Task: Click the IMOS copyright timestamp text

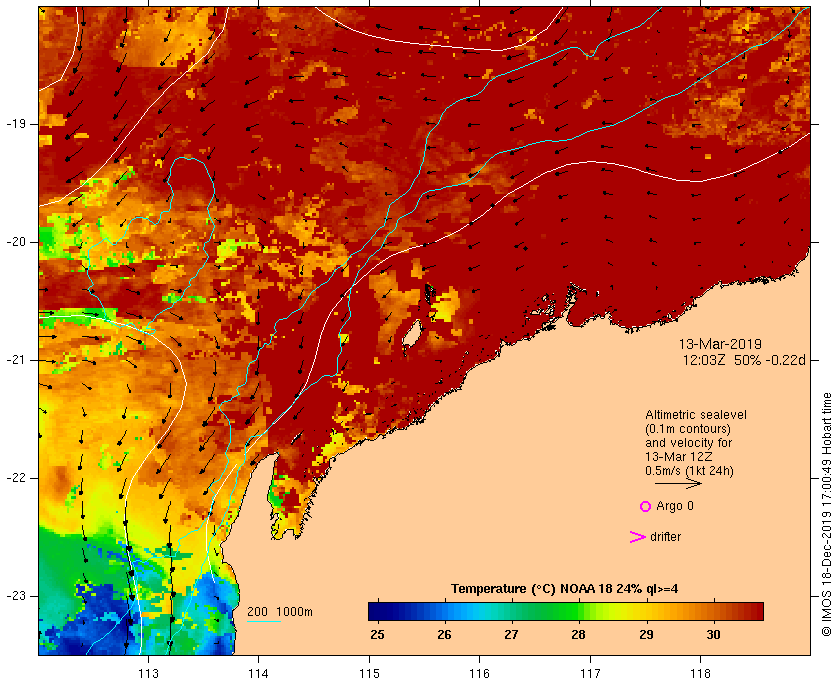Action: pyautogui.click(x=827, y=514)
